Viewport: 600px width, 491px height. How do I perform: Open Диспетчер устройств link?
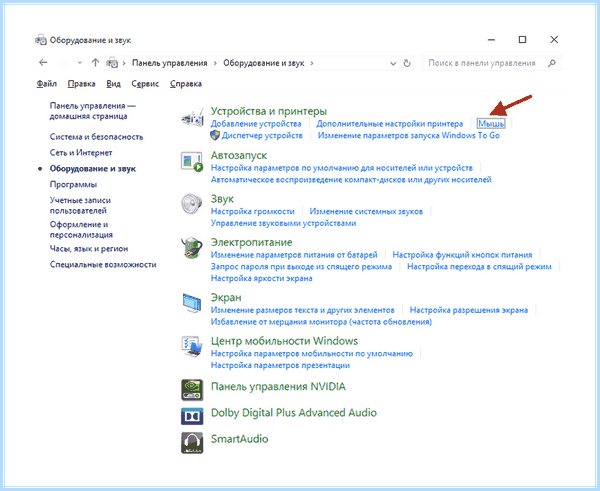pyautogui.click(x=262, y=135)
